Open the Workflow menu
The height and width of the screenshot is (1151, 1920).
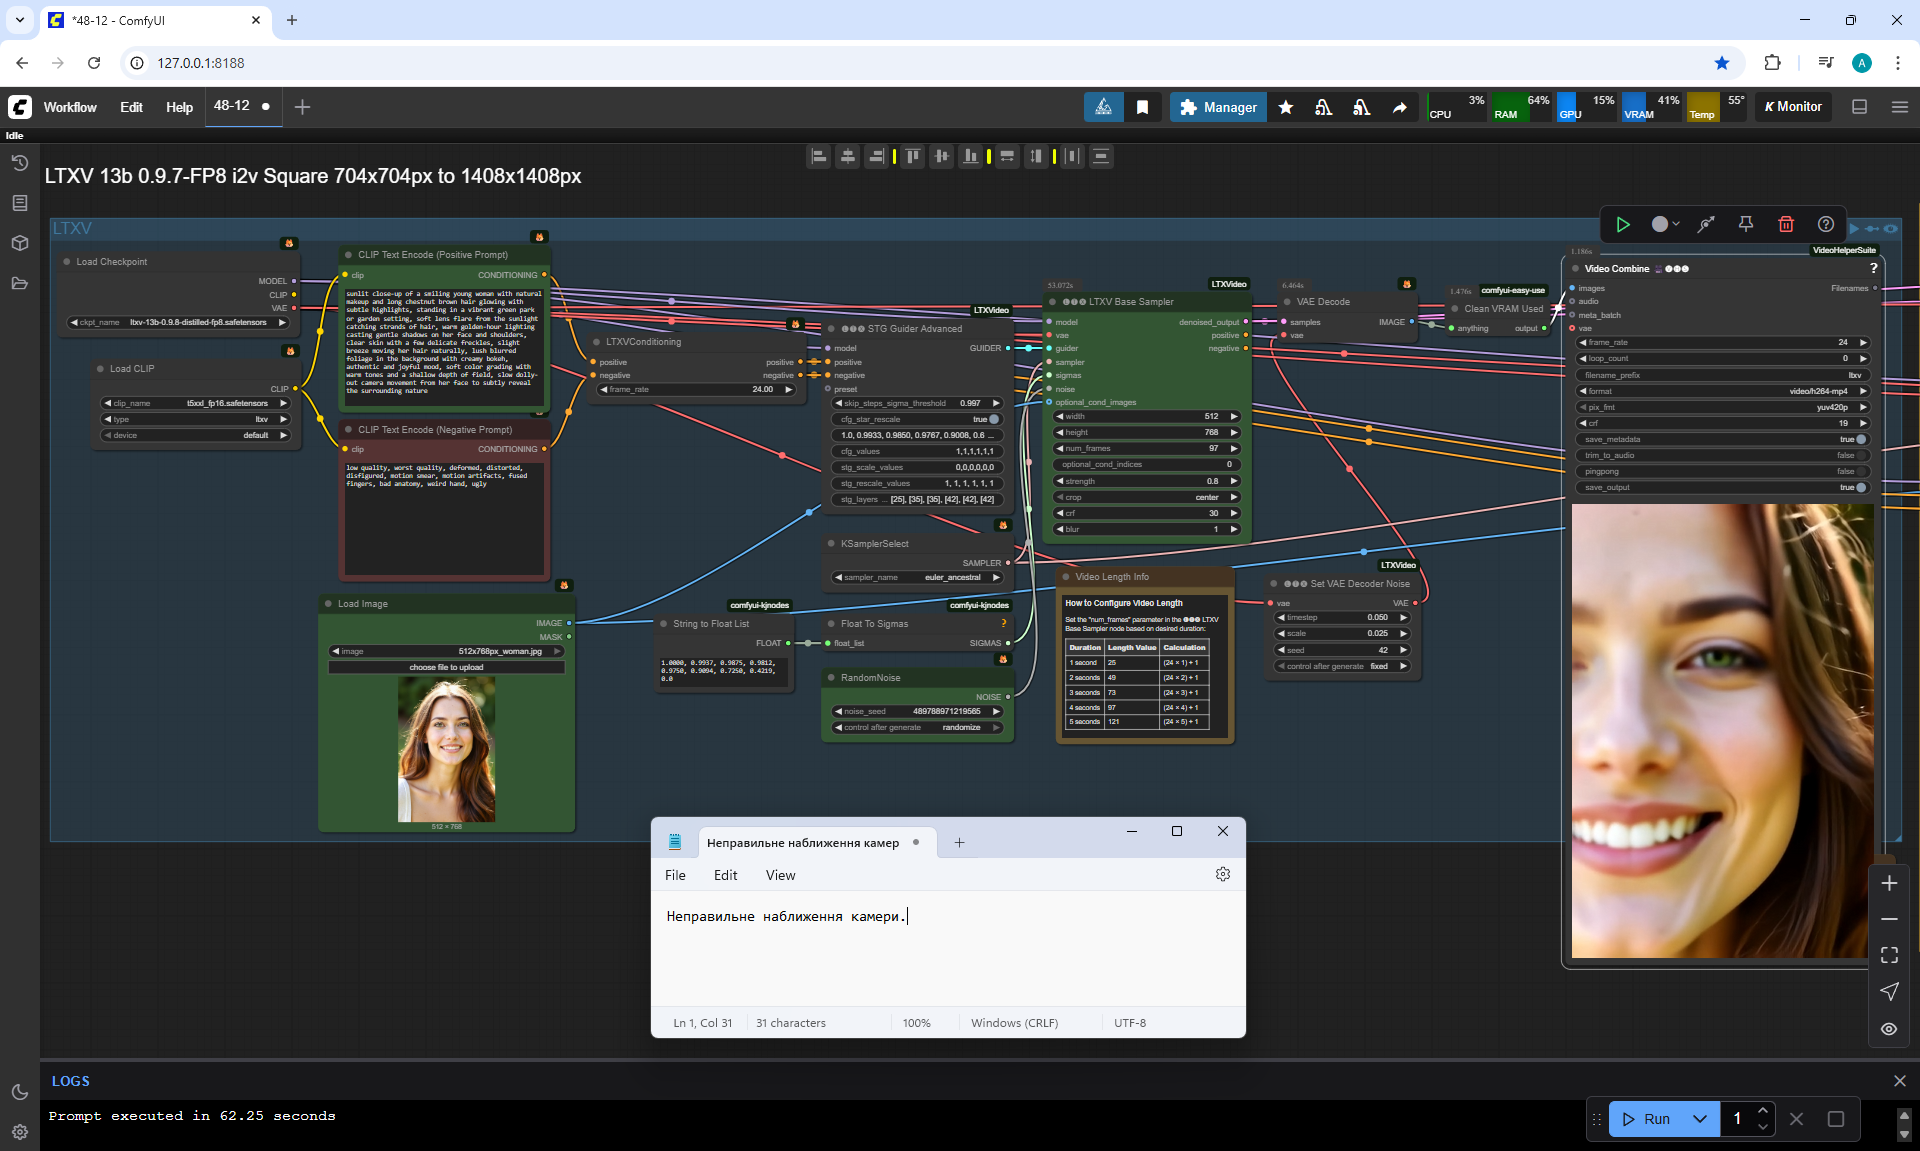coord(70,107)
